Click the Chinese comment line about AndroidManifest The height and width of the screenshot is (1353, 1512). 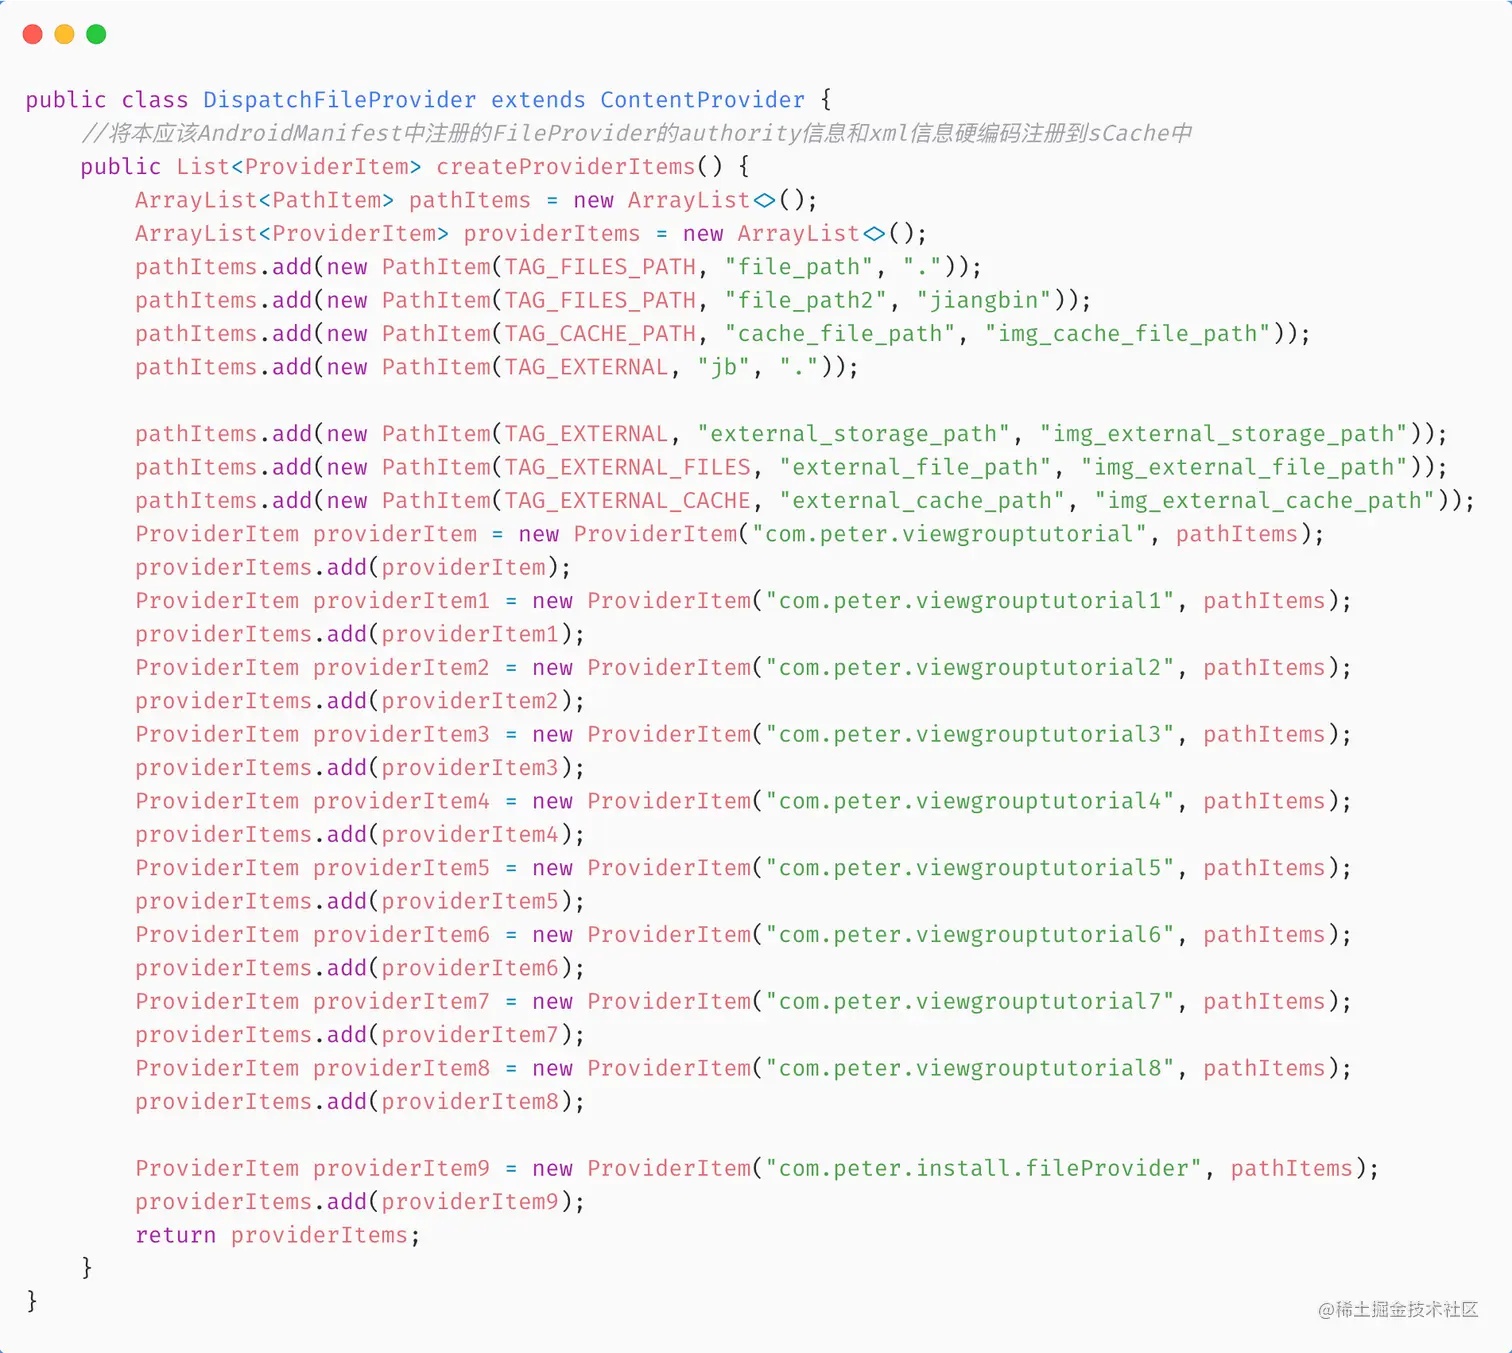636,133
